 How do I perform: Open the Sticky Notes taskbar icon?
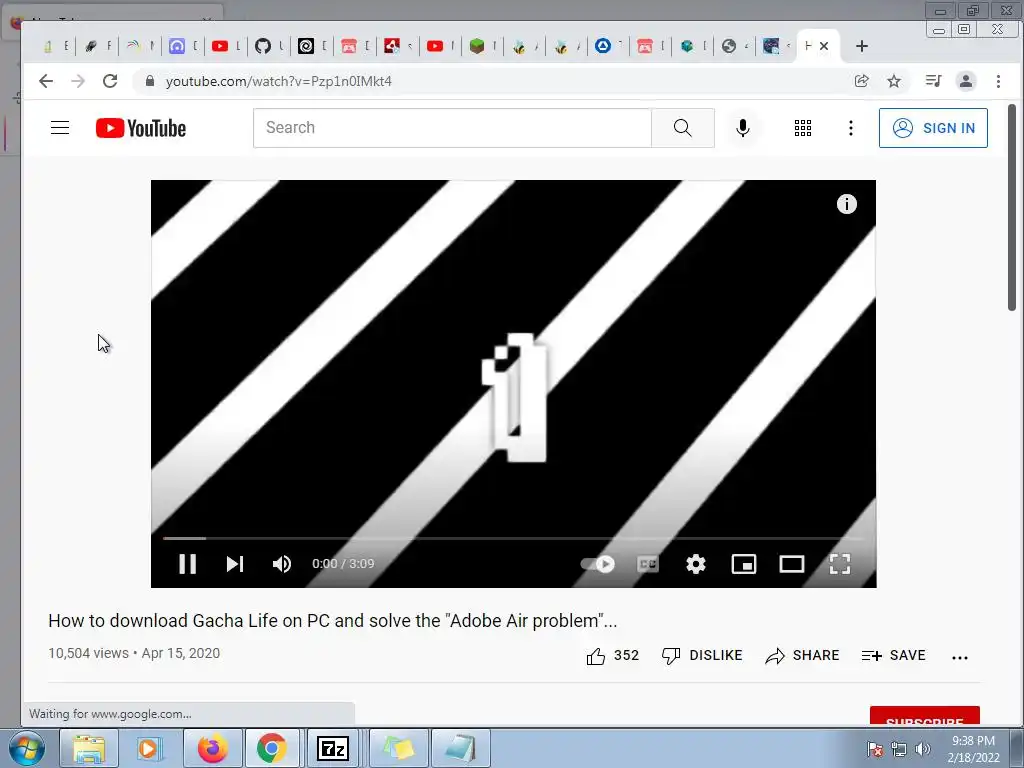point(399,748)
